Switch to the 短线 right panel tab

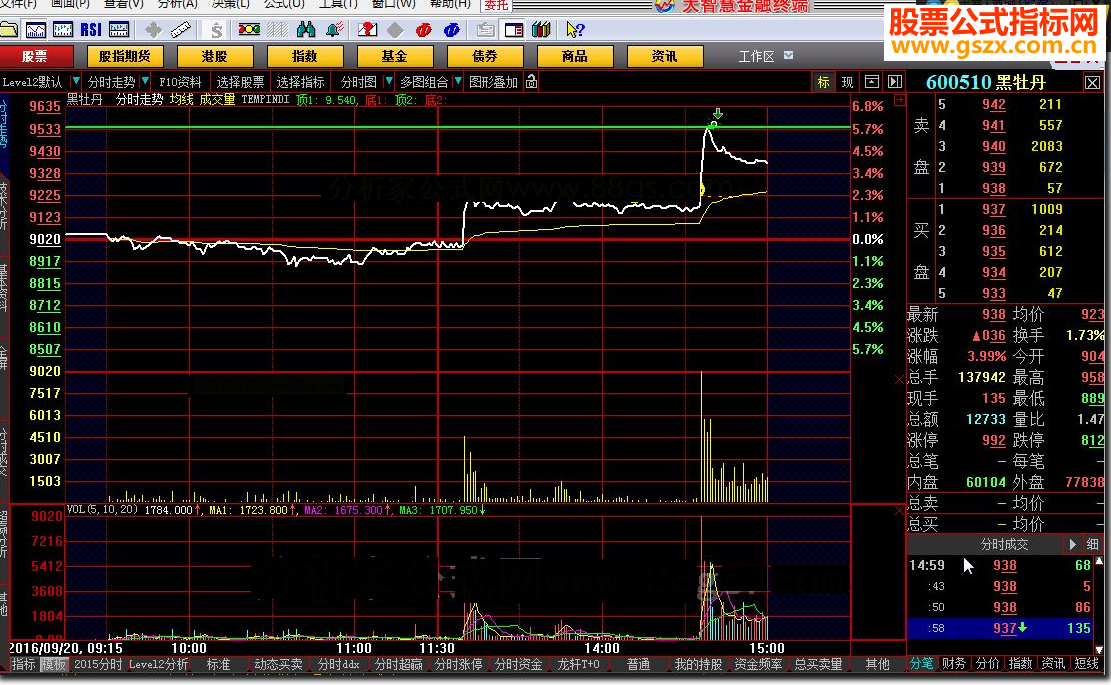(1086, 664)
